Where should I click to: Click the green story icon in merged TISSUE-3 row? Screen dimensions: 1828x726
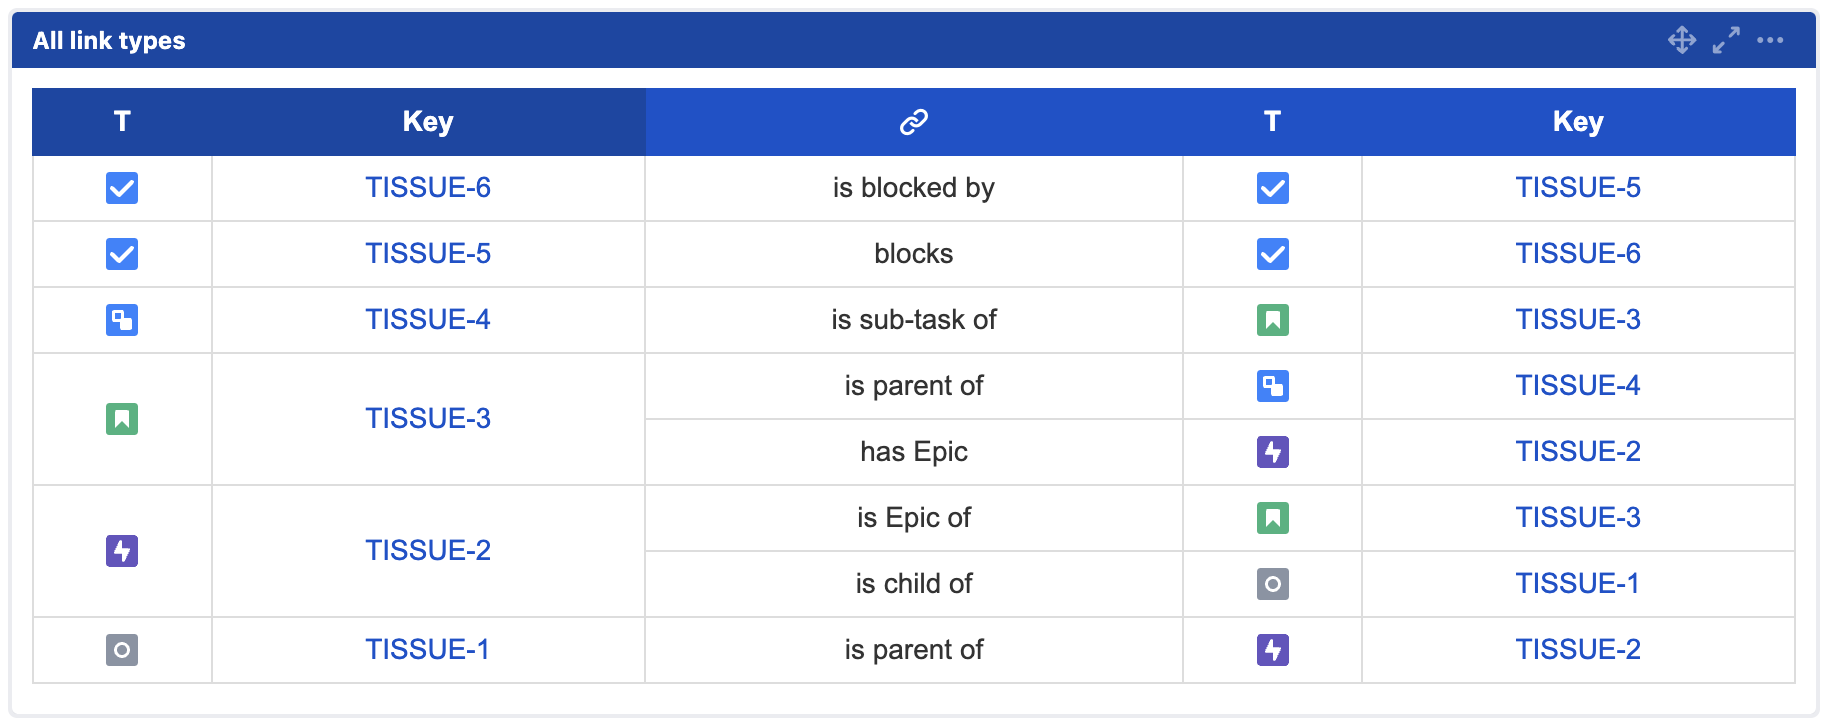click(x=122, y=419)
